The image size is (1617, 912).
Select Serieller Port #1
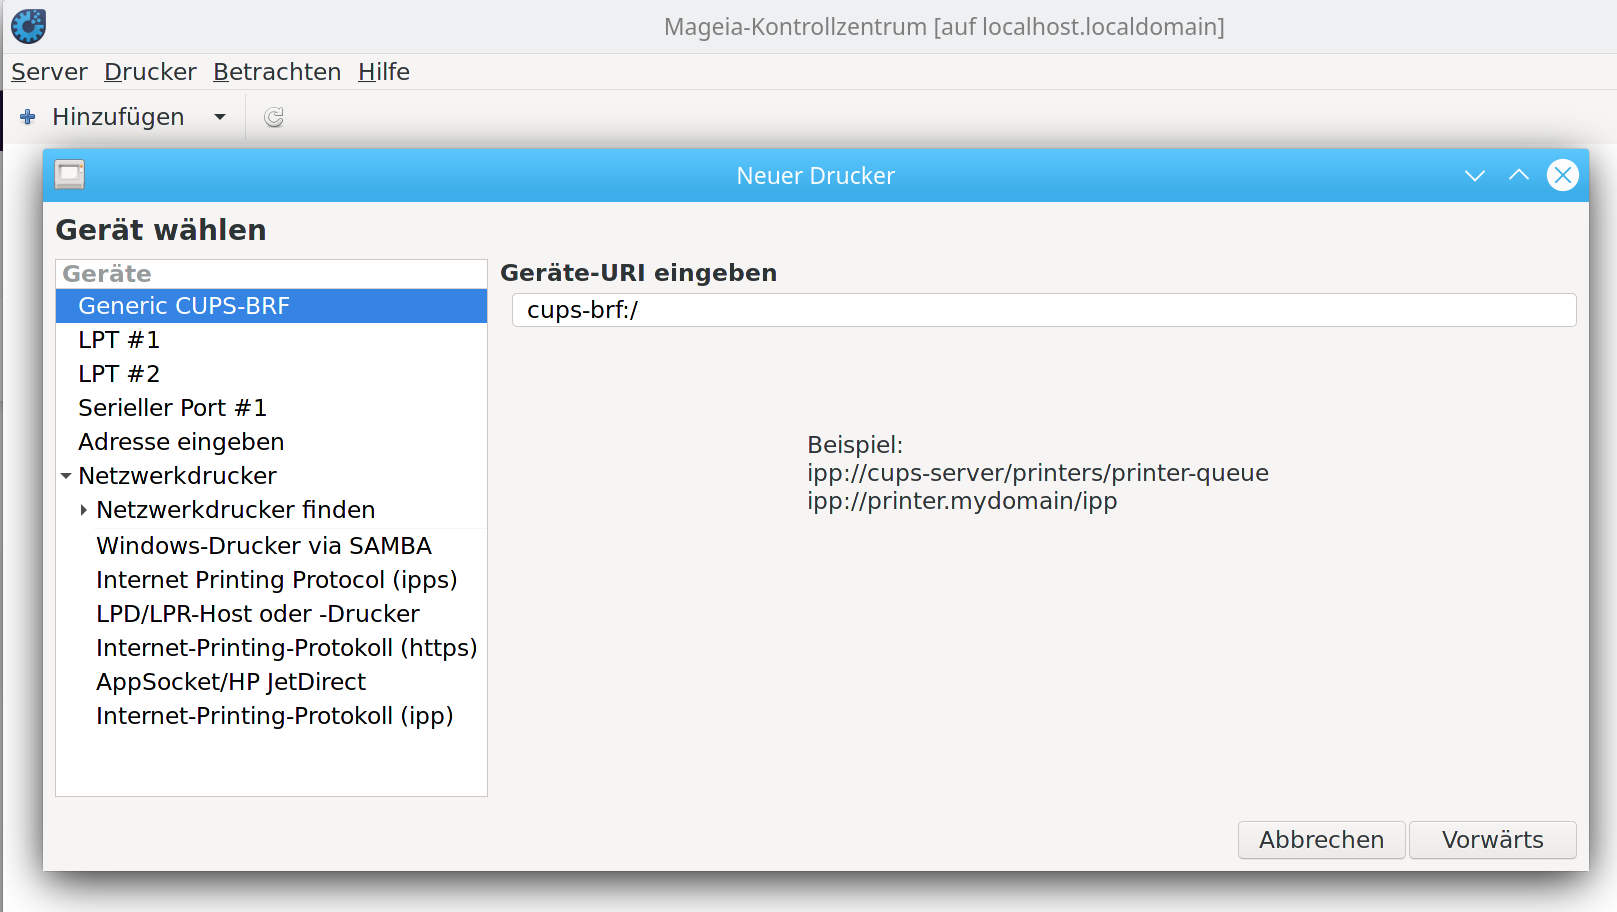coord(271,408)
